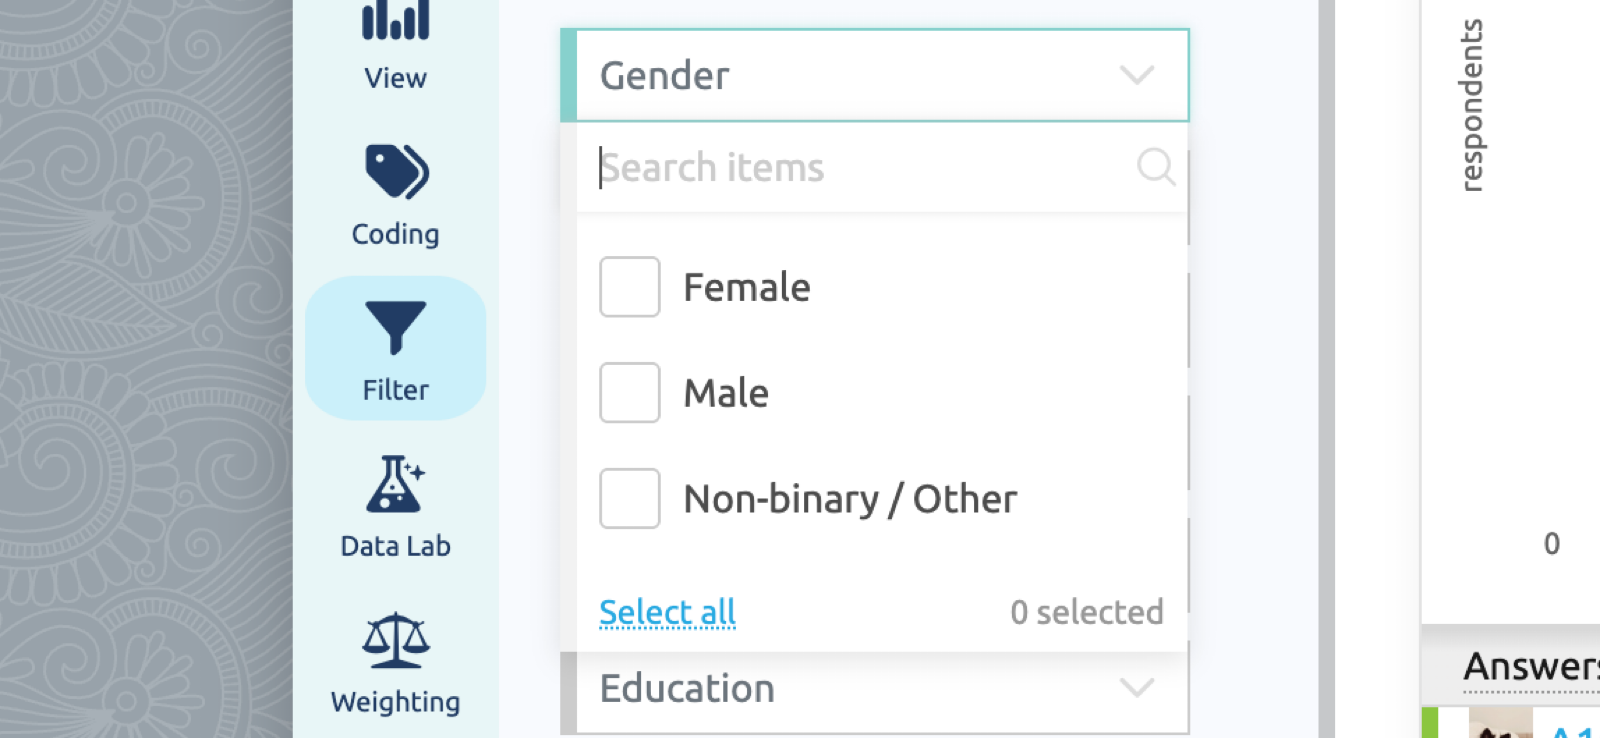Image resolution: width=1600 pixels, height=738 pixels.
Task: Check the Female checkbox
Action: point(629,287)
